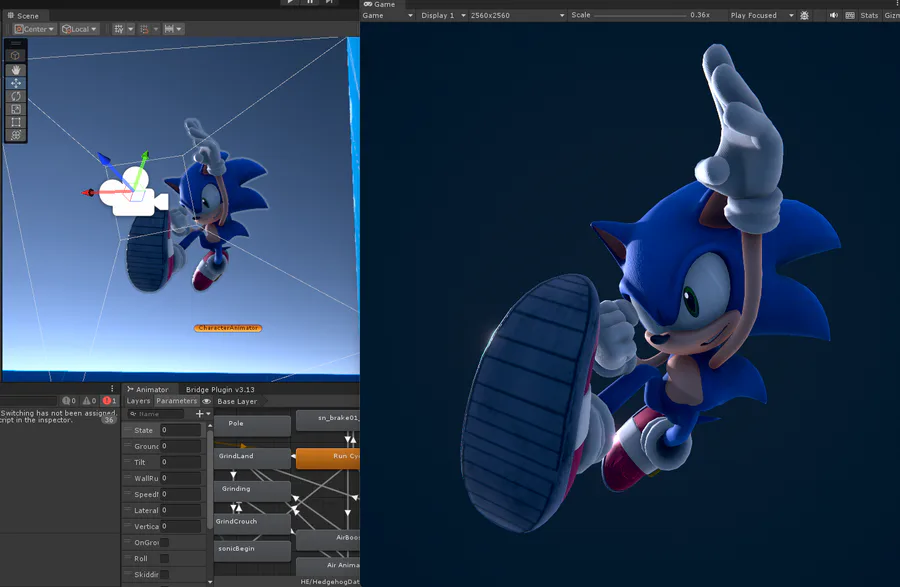Viewport: 900px width, 587px height.
Task: Open the Center pivot mode dropdown
Action: coord(34,29)
